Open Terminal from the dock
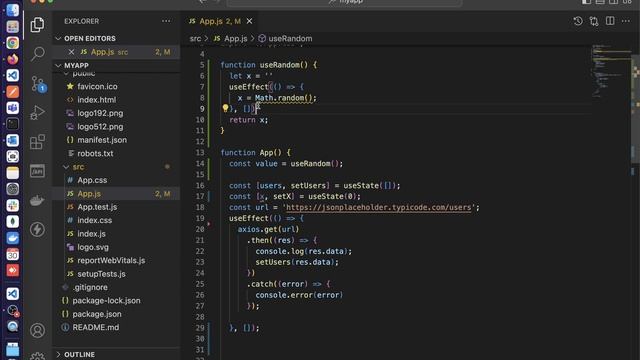640x360 pixels. 12,124
